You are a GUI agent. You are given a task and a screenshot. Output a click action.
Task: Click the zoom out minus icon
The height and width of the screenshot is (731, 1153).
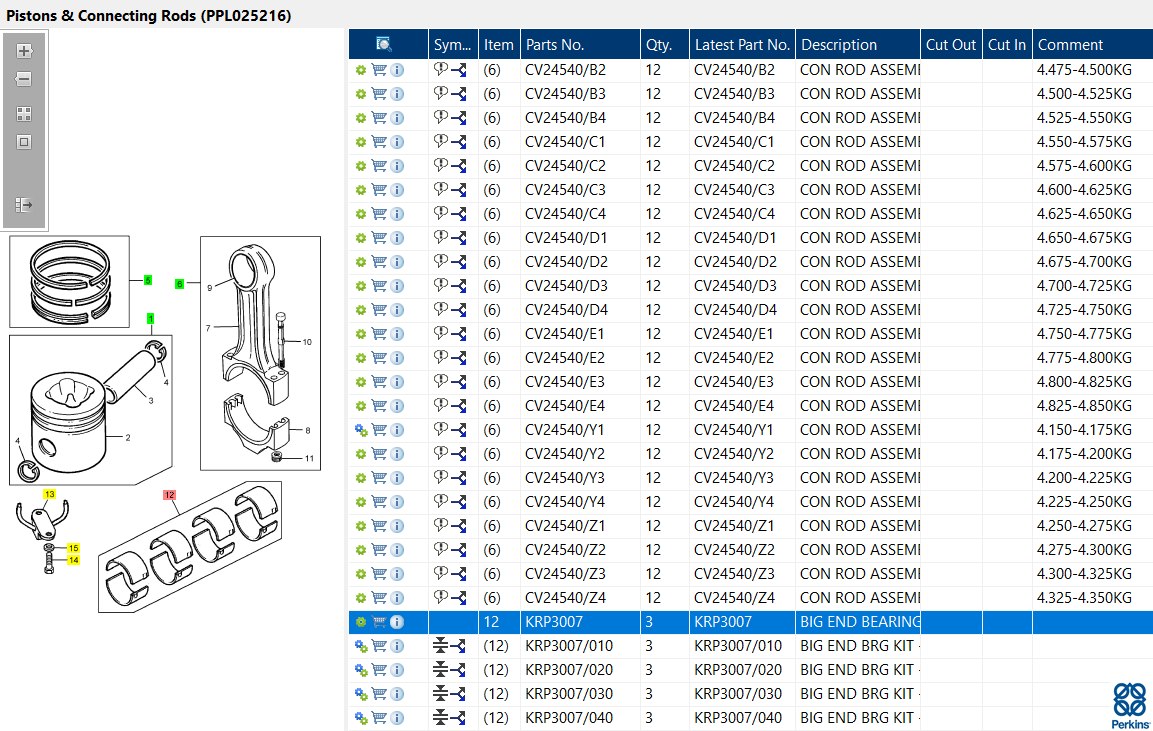coord(24,79)
